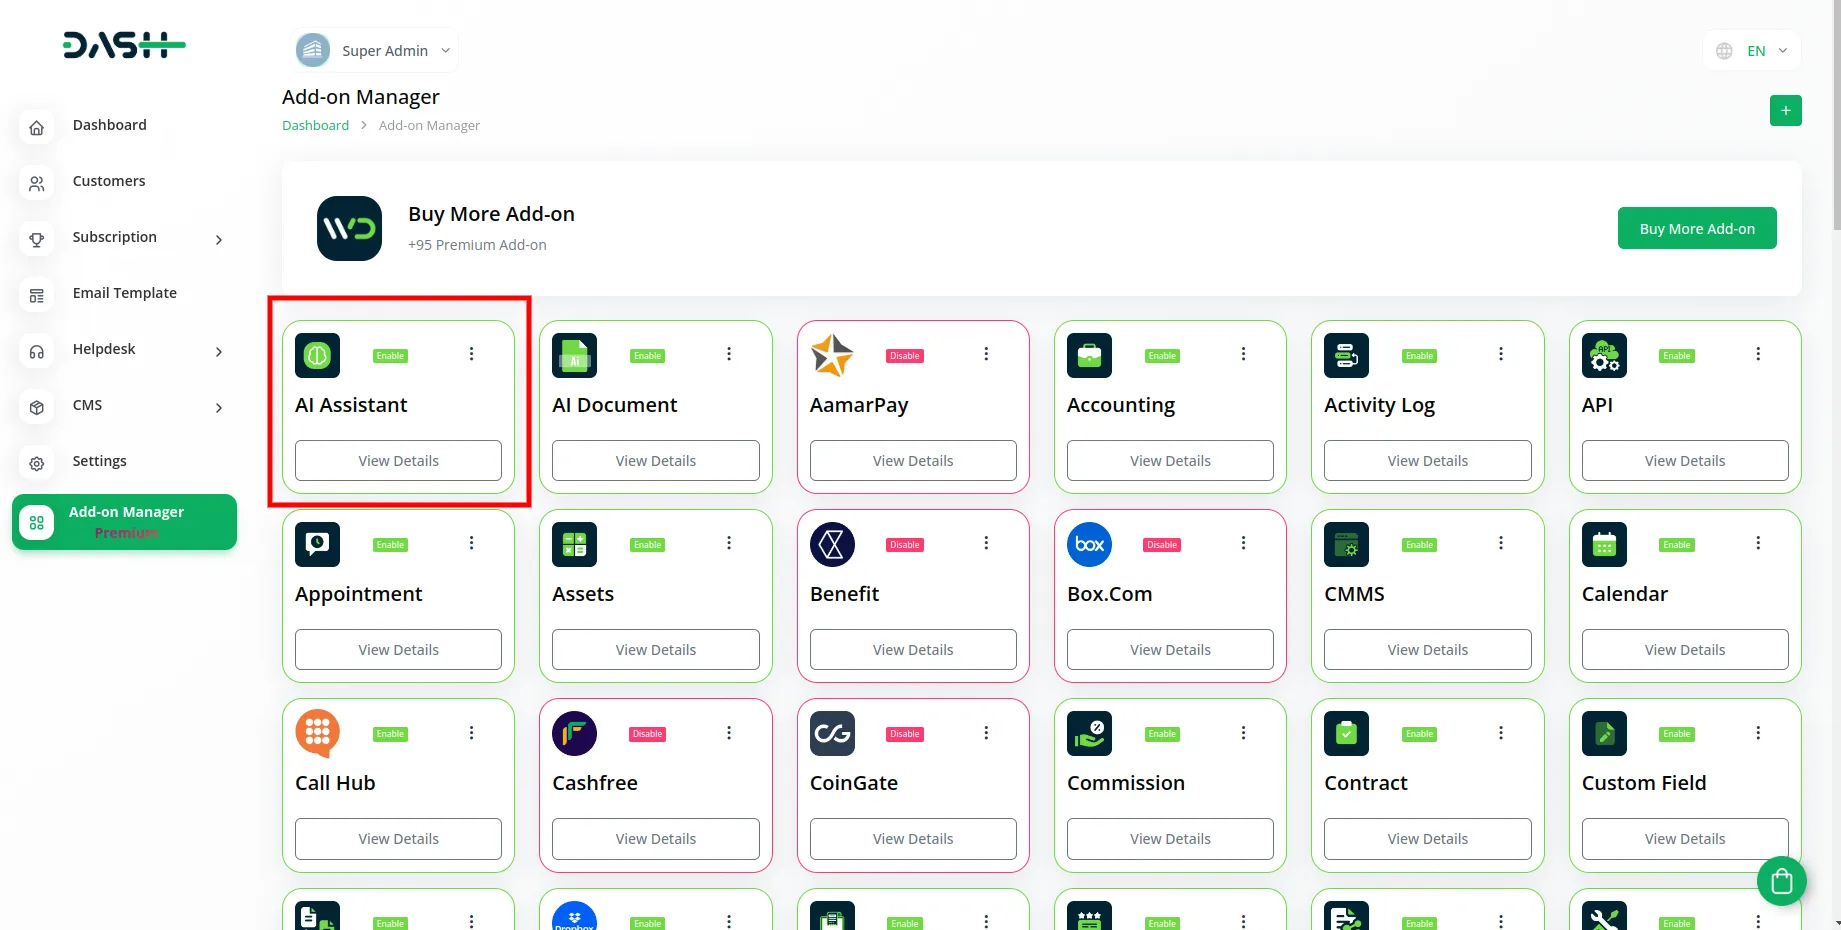Open the EN language dropdown
Screen dimensions: 1841x930
click(x=1752, y=51)
